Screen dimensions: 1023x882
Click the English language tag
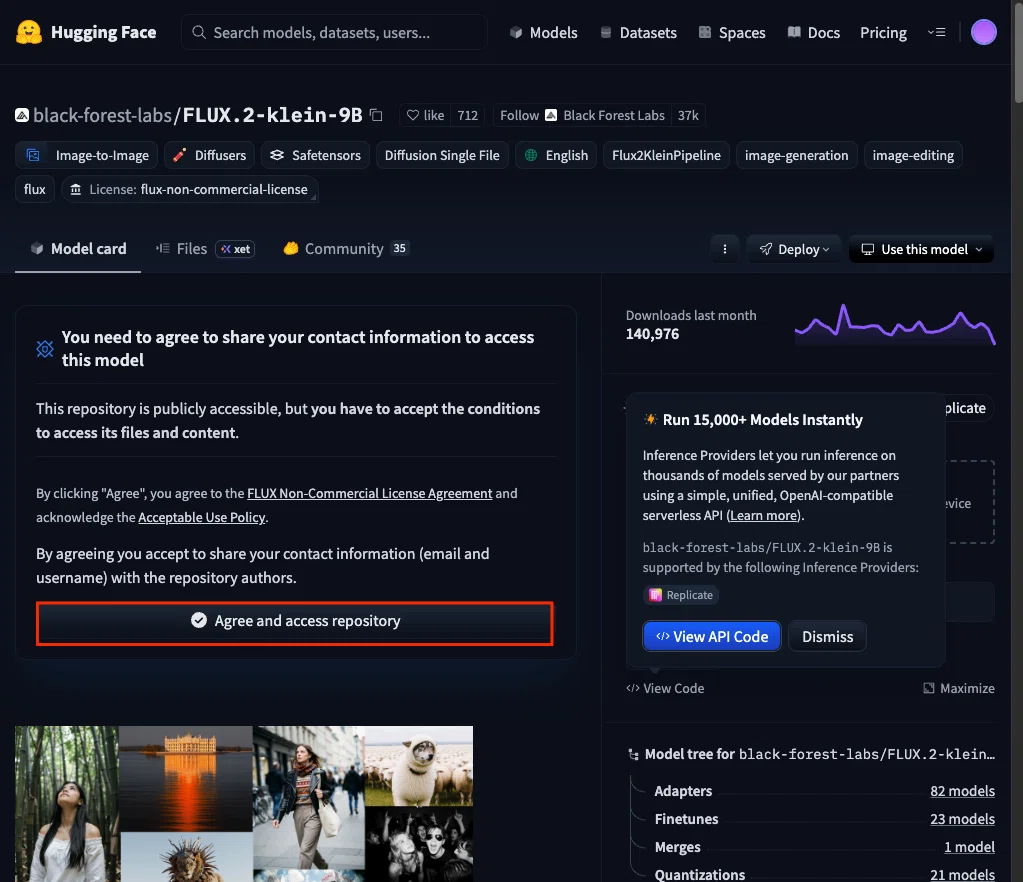(556, 155)
